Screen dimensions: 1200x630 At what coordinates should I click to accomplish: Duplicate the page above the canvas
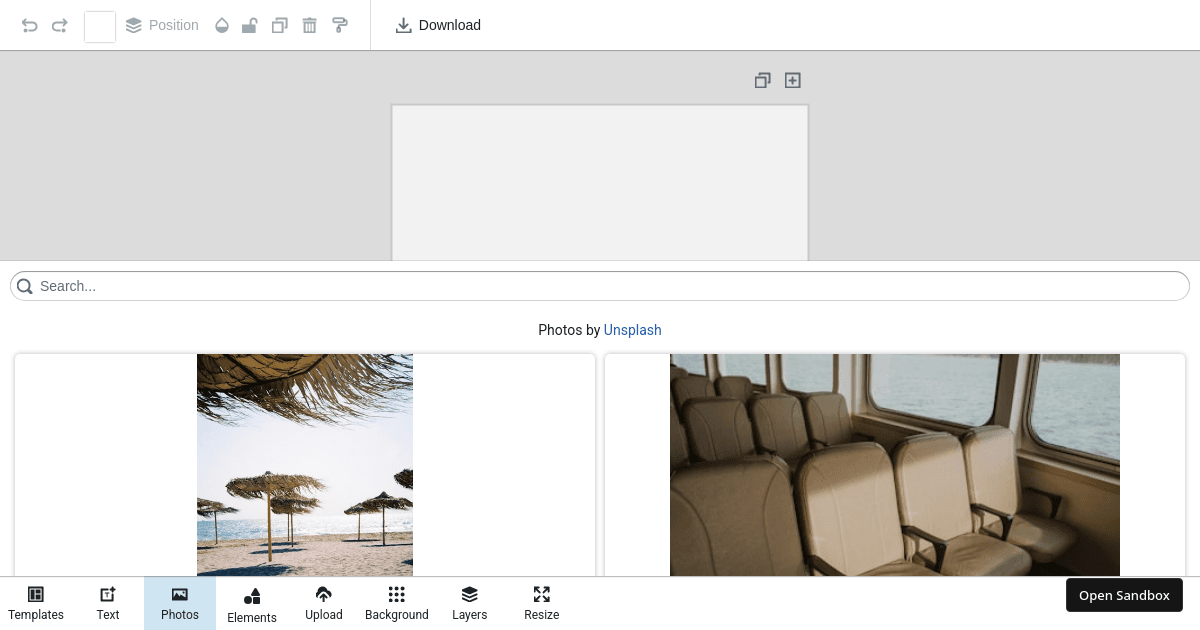point(763,80)
